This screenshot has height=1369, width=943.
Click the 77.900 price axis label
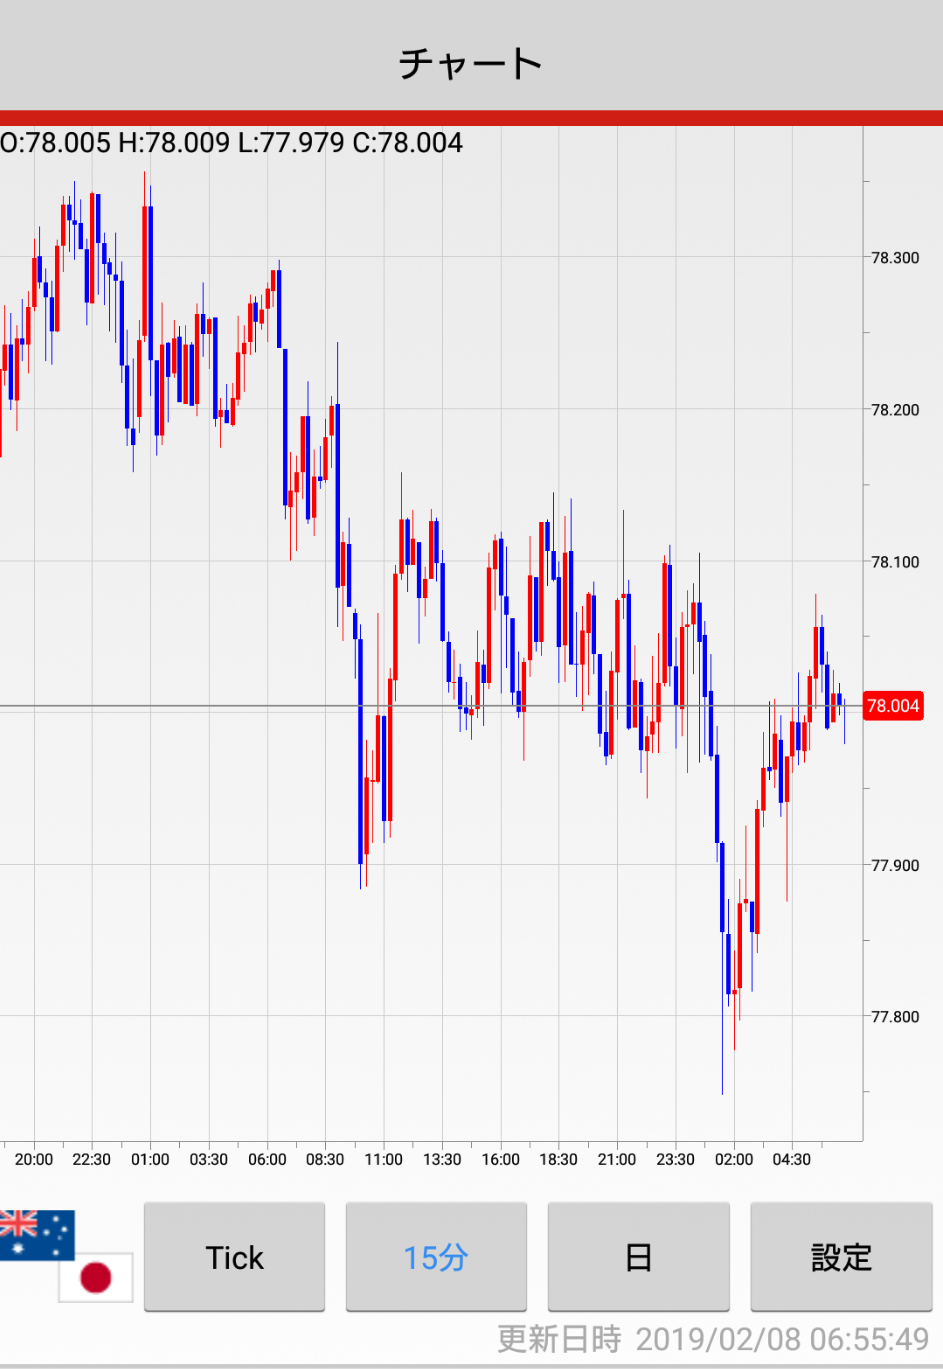coord(894,866)
